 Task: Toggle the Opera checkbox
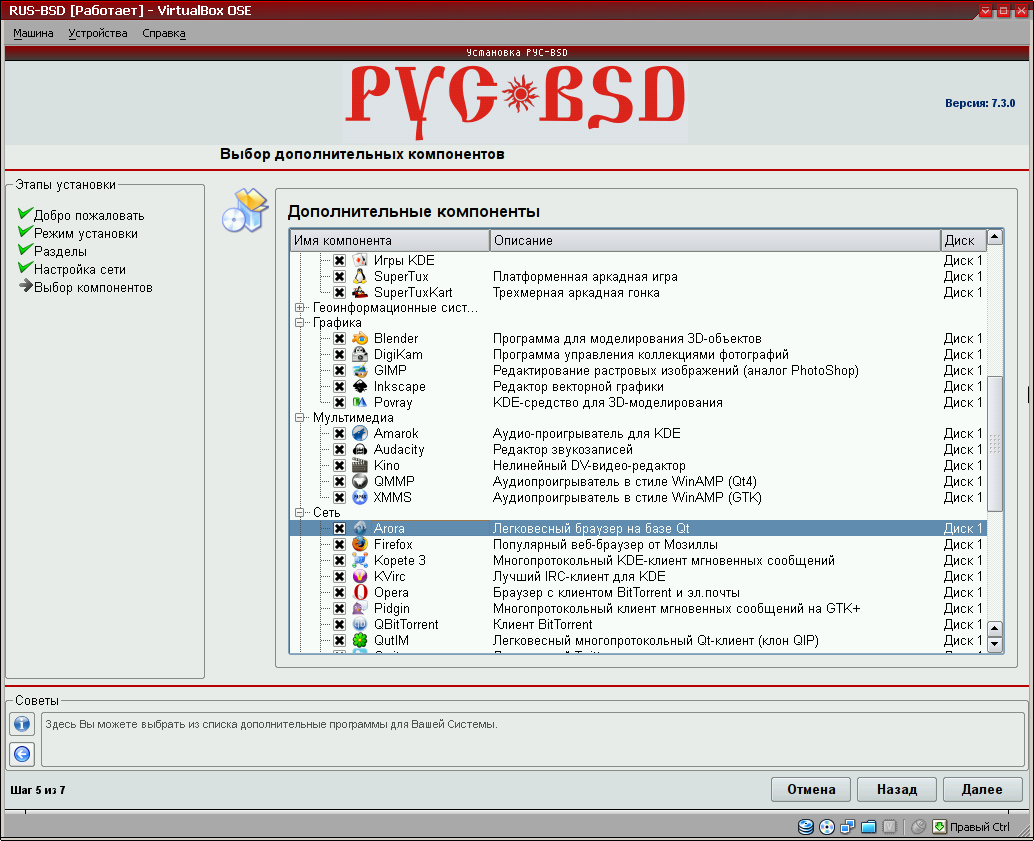pos(339,592)
